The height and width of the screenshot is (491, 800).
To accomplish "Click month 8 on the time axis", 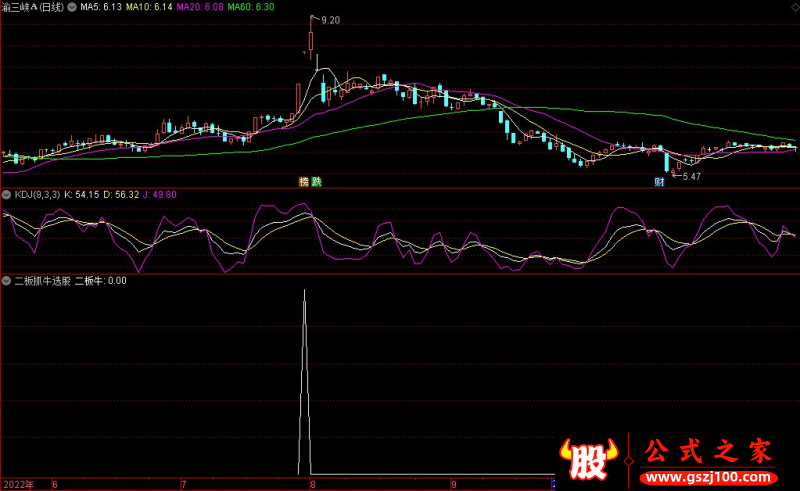I will pyautogui.click(x=313, y=484).
